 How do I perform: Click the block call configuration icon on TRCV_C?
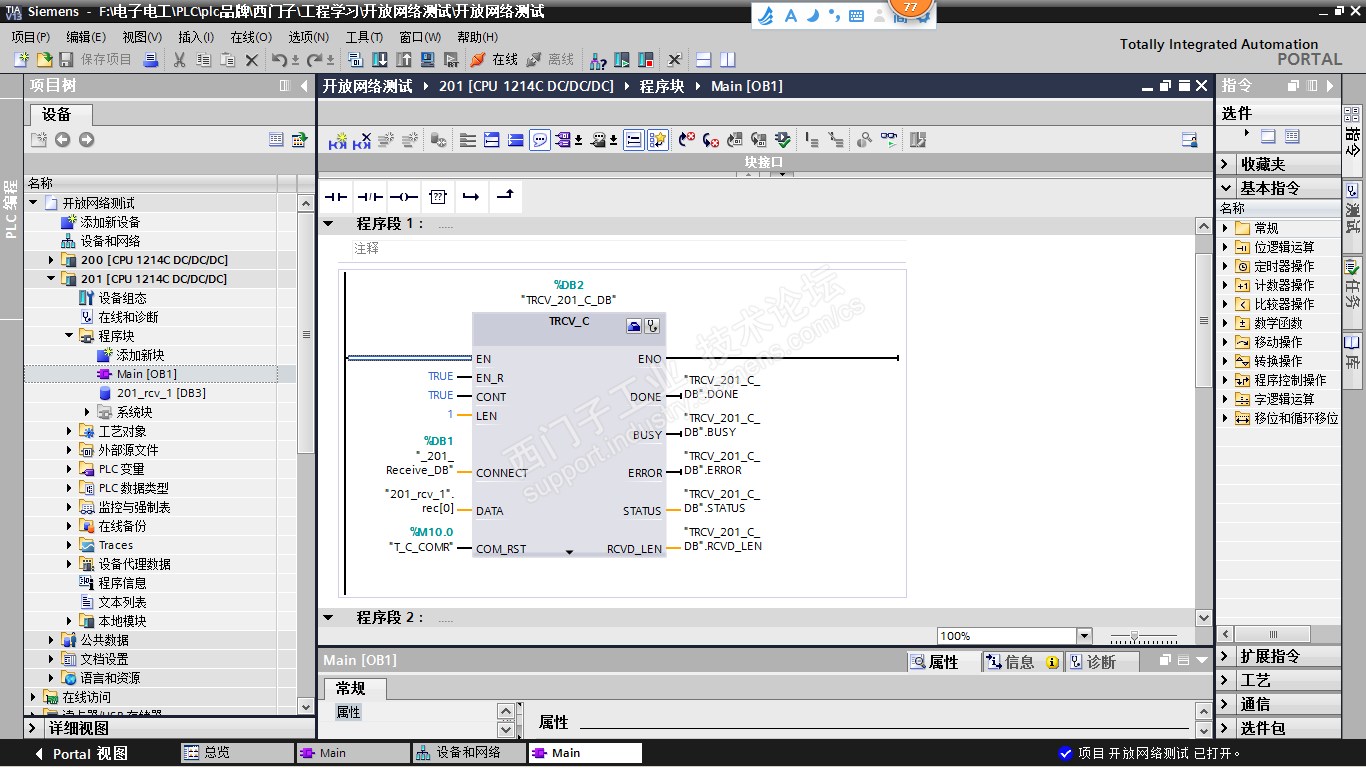pos(634,325)
